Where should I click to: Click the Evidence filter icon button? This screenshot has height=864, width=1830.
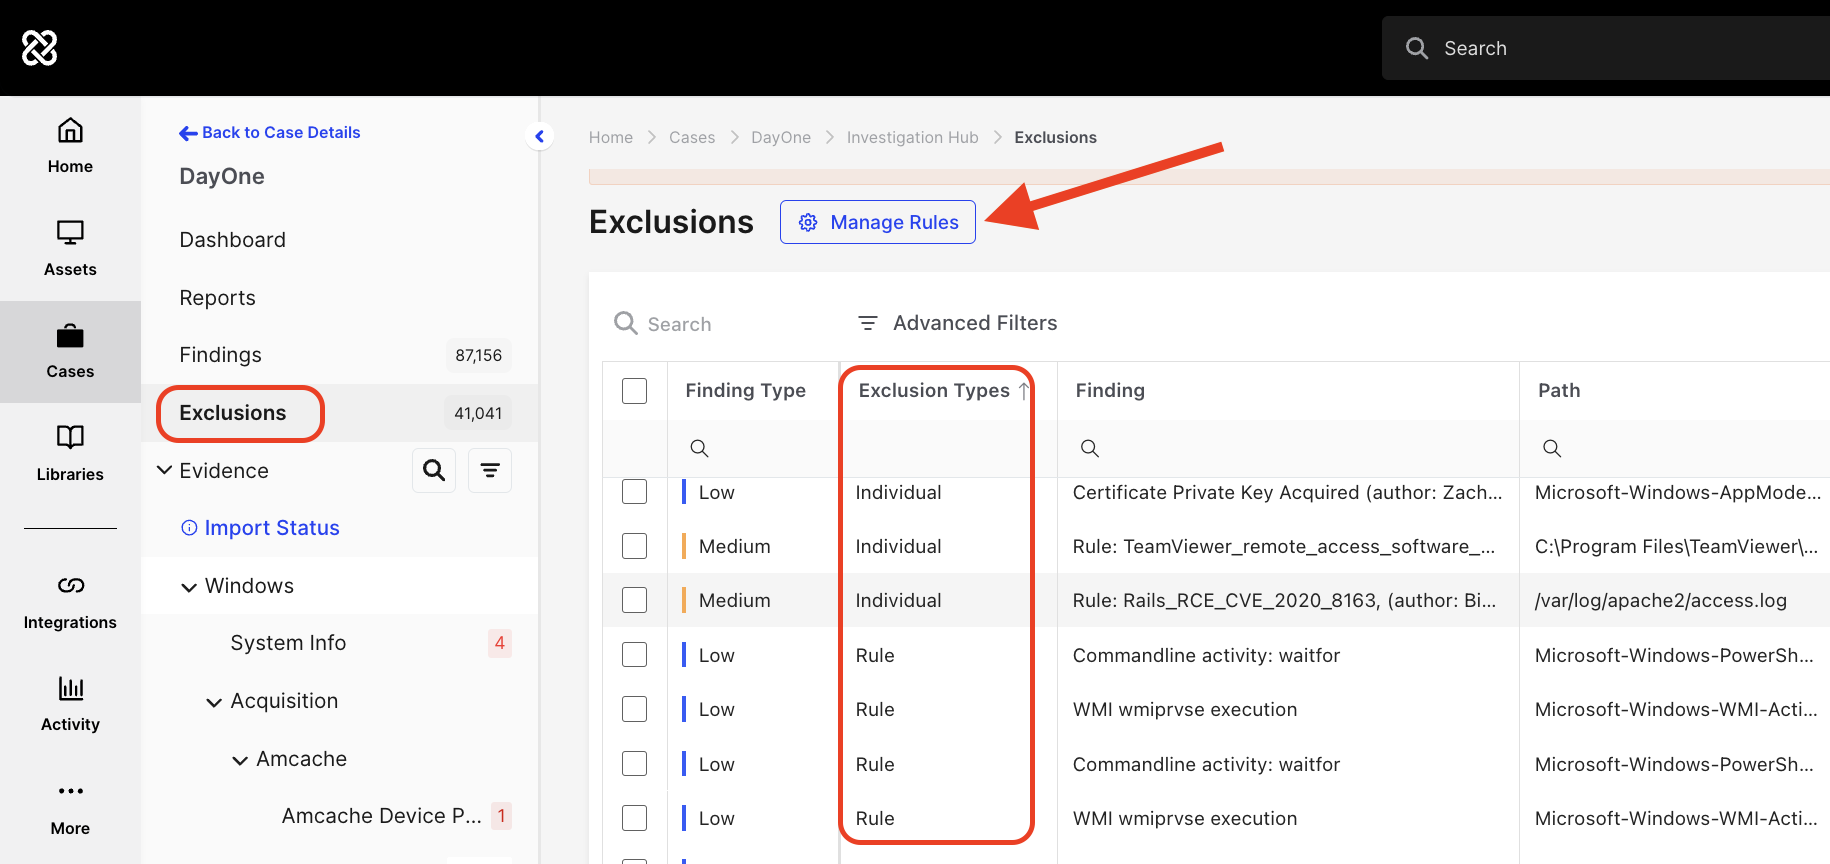click(490, 470)
